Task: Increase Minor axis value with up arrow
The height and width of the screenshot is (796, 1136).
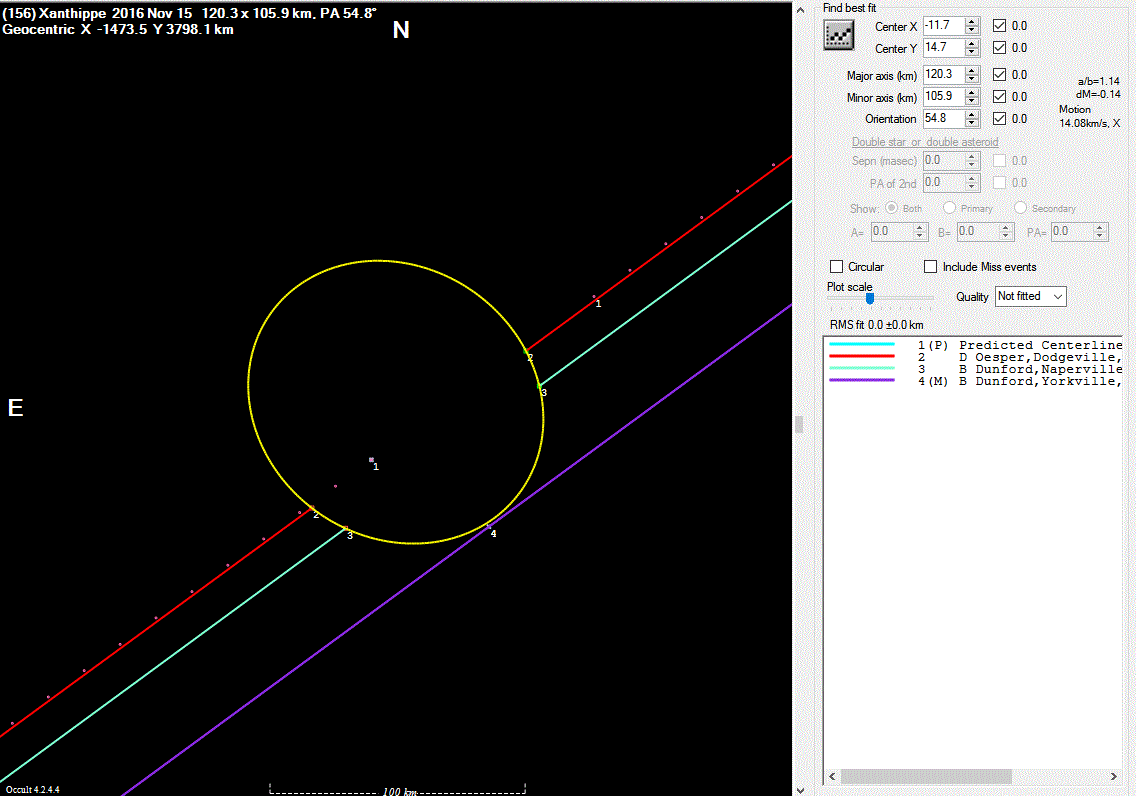Action: click(x=972, y=92)
